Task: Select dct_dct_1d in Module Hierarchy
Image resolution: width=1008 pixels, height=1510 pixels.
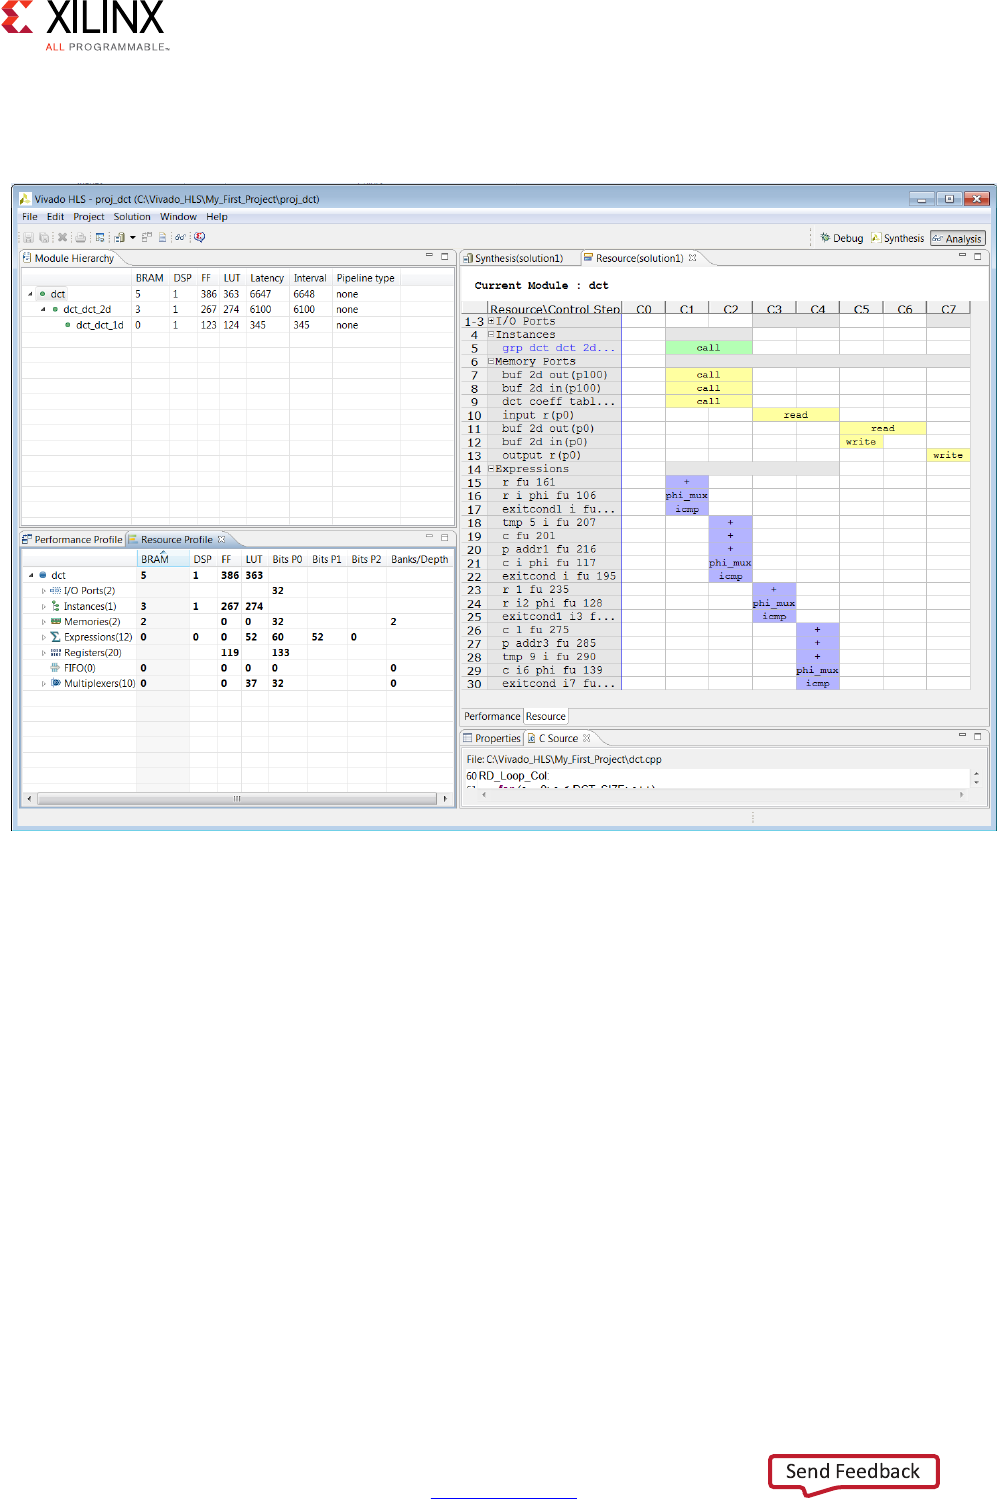Action: (x=99, y=325)
